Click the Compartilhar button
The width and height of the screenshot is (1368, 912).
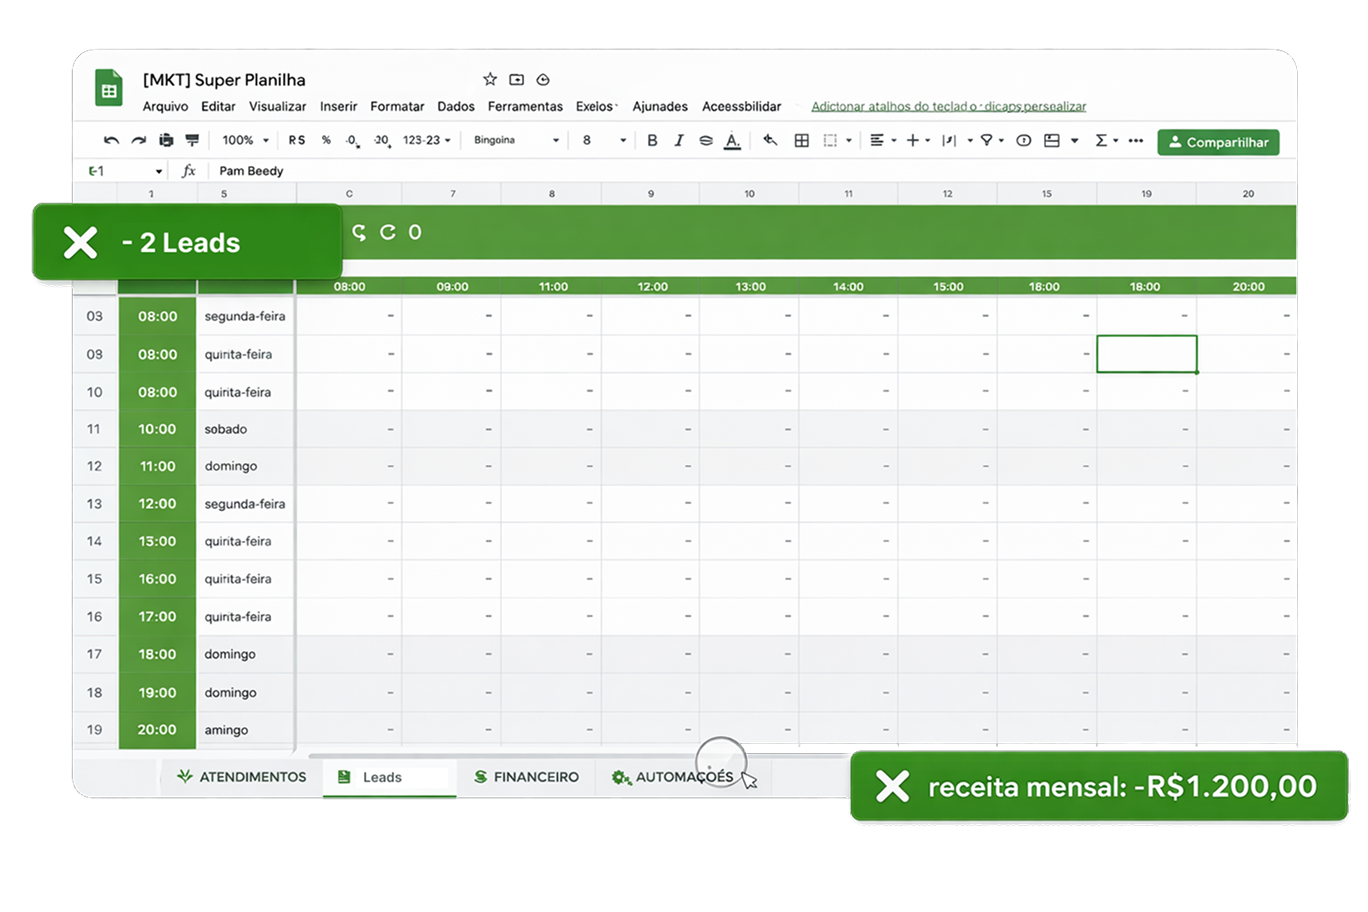click(1218, 142)
